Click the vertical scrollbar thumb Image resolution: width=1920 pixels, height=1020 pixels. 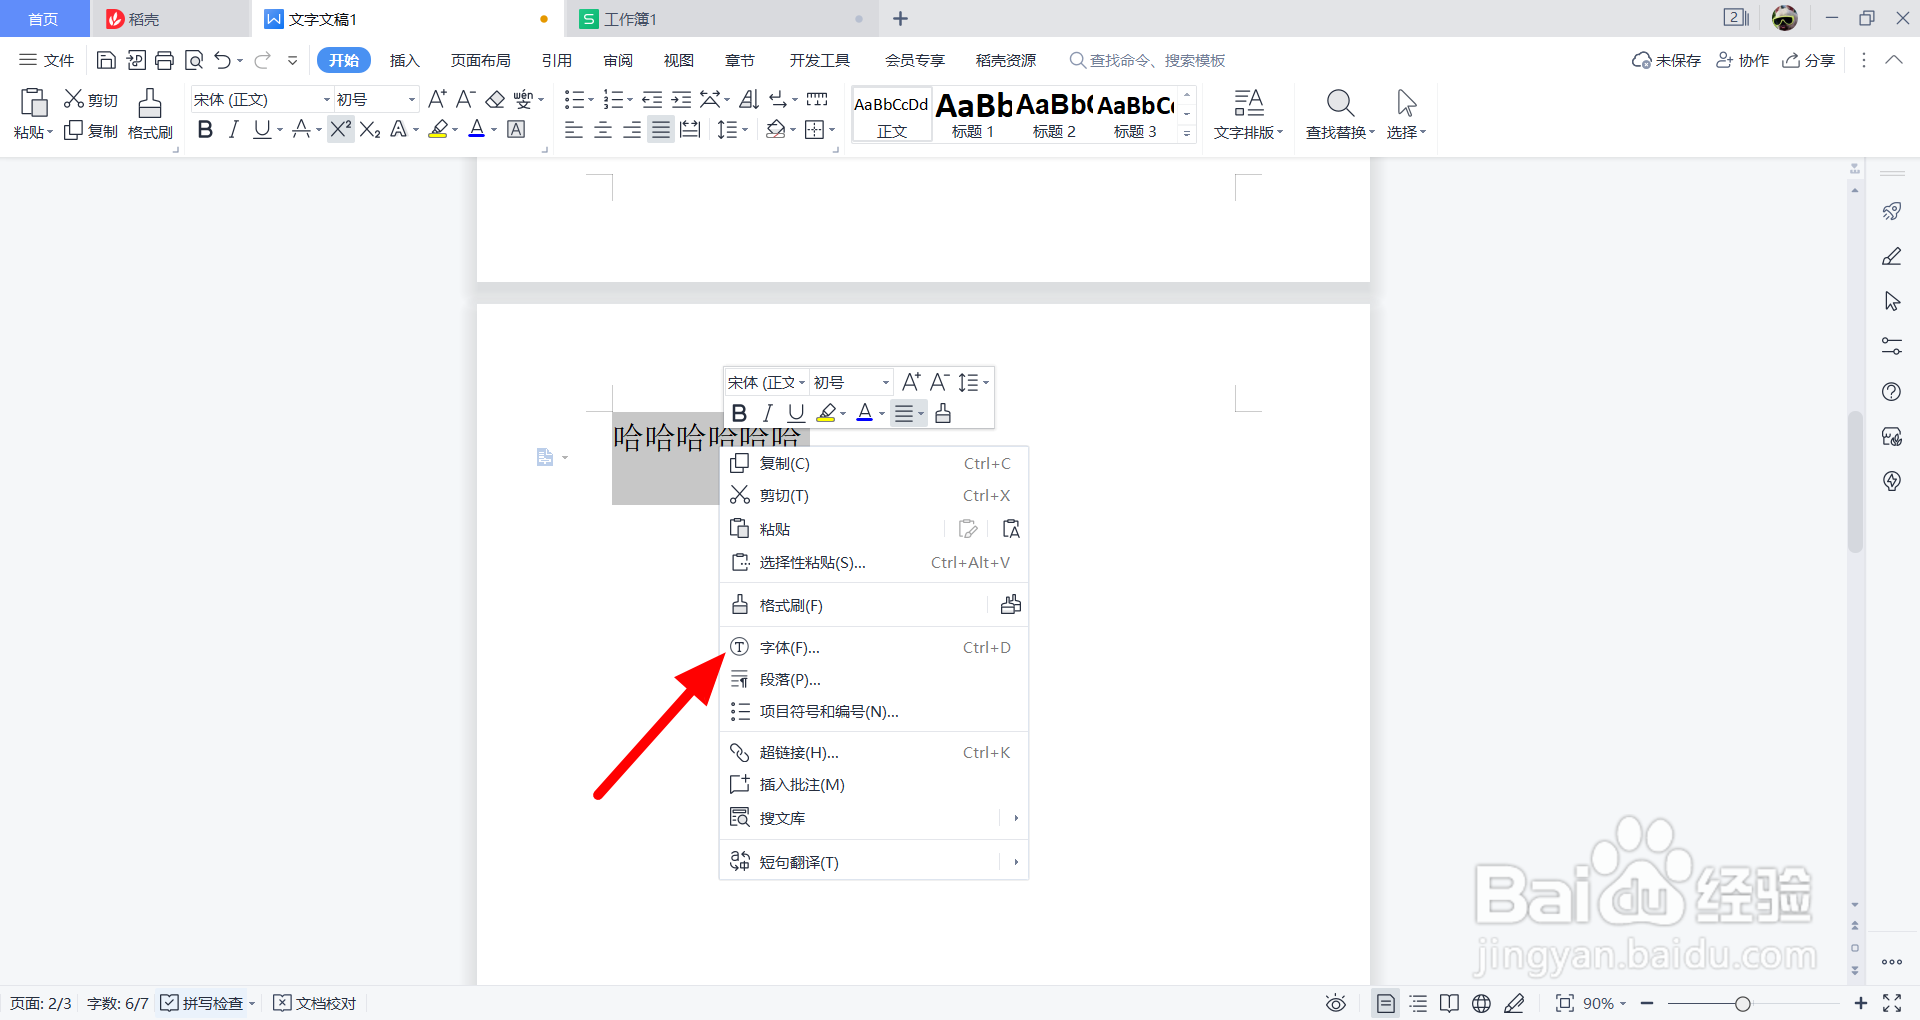tap(1855, 481)
